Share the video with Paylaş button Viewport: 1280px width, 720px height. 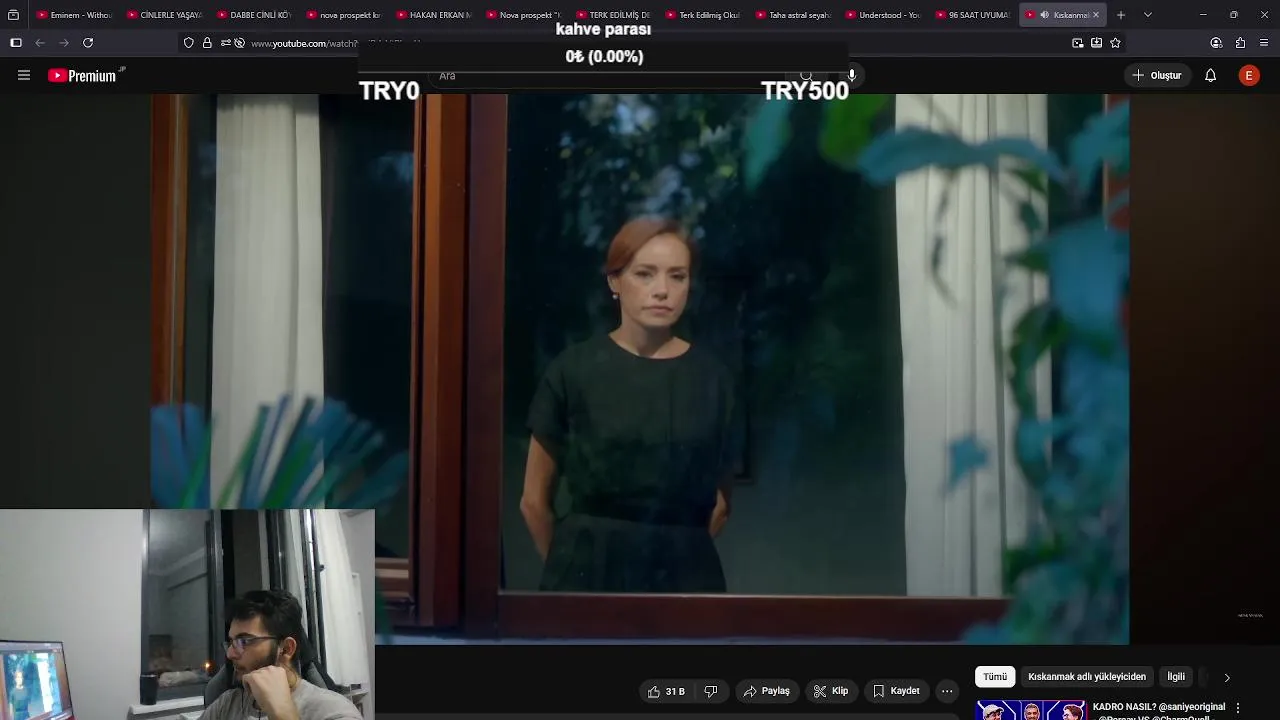[766, 691]
